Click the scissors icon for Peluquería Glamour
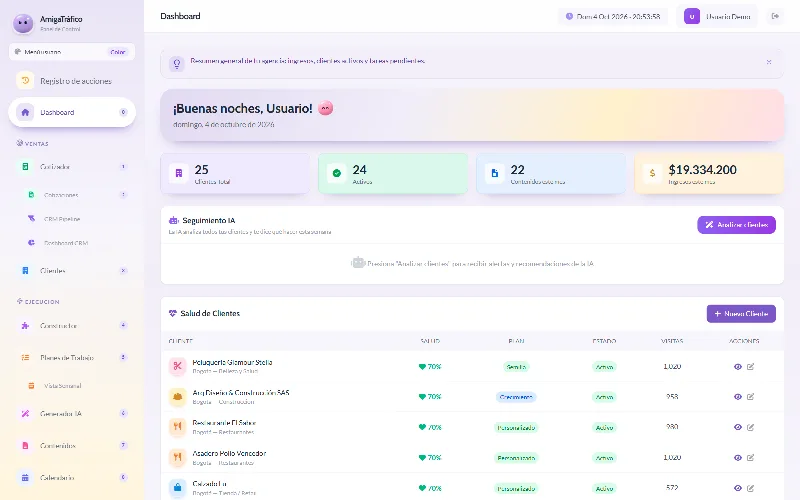 pyautogui.click(x=178, y=366)
